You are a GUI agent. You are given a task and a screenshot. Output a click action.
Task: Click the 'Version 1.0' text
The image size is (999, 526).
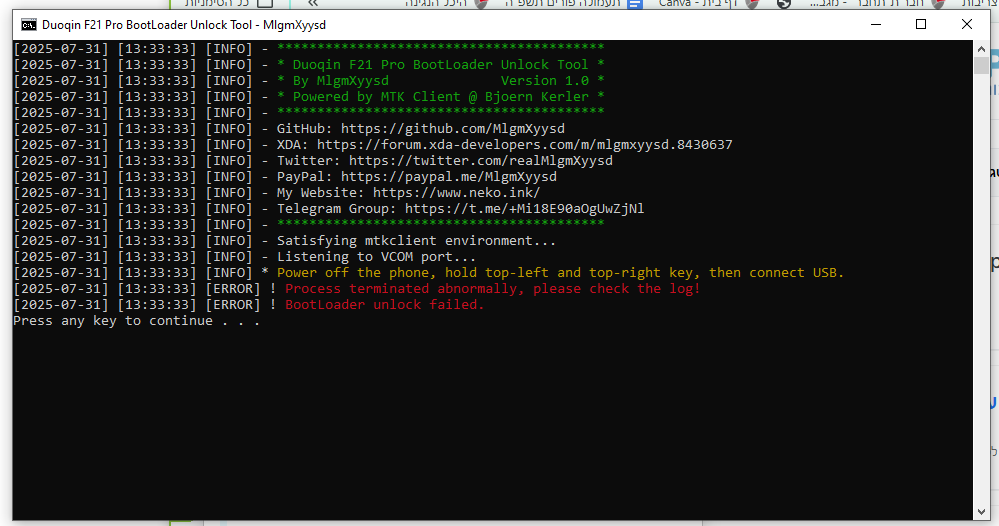(x=545, y=81)
